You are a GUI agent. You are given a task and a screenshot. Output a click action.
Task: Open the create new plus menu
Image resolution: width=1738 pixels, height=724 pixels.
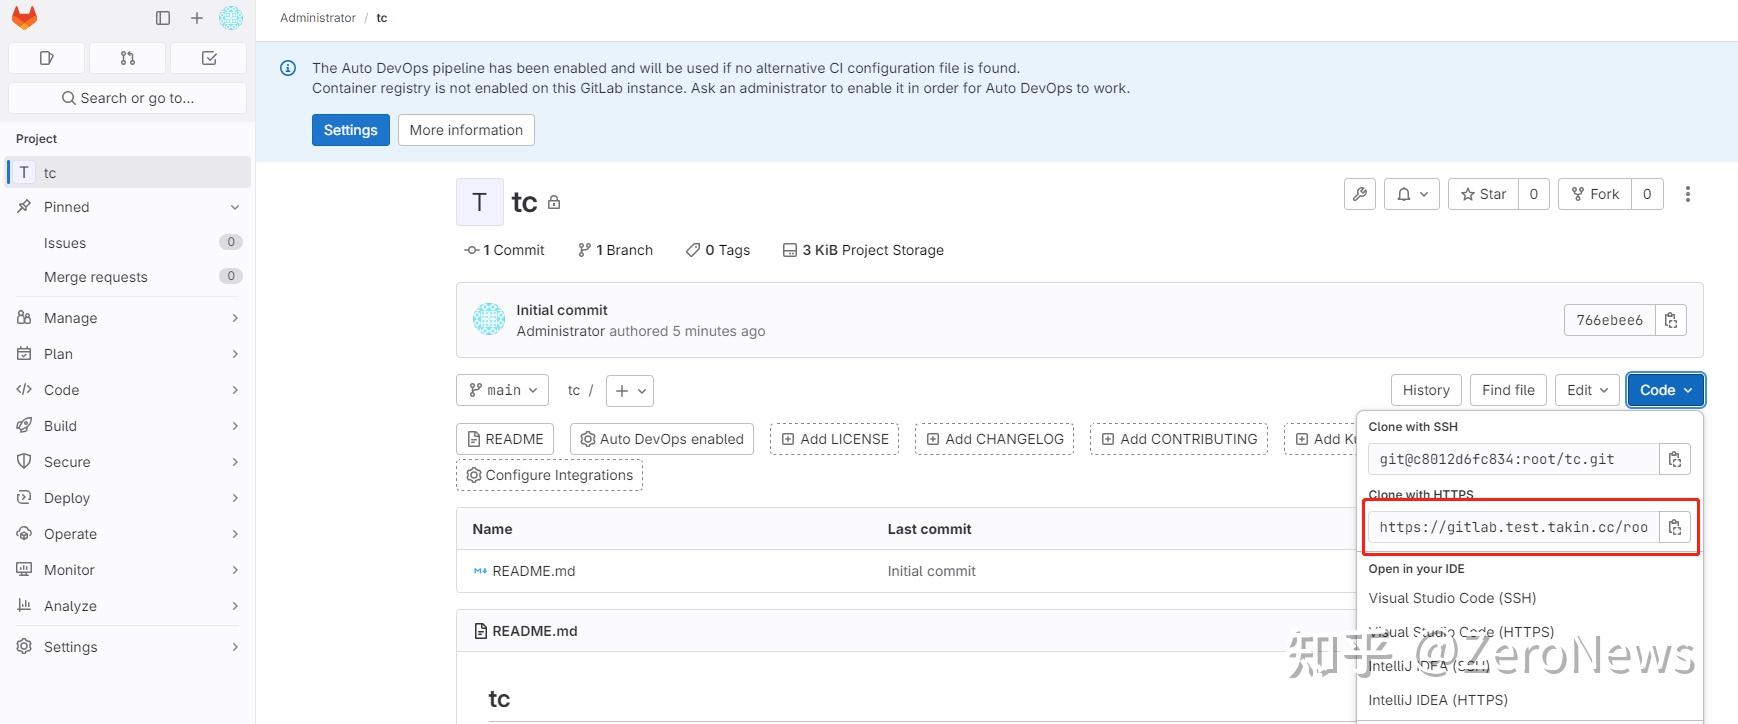click(197, 18)
